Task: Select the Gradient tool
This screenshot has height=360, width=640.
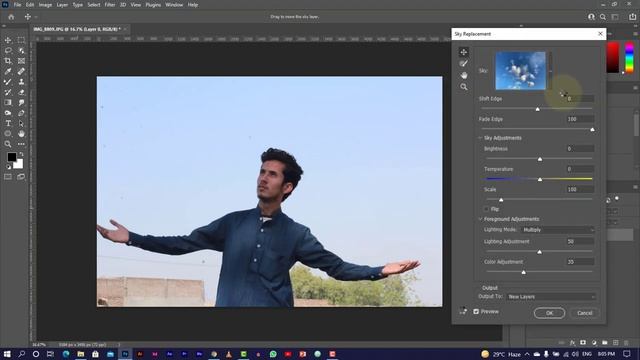Action: [x=8, y=102]
